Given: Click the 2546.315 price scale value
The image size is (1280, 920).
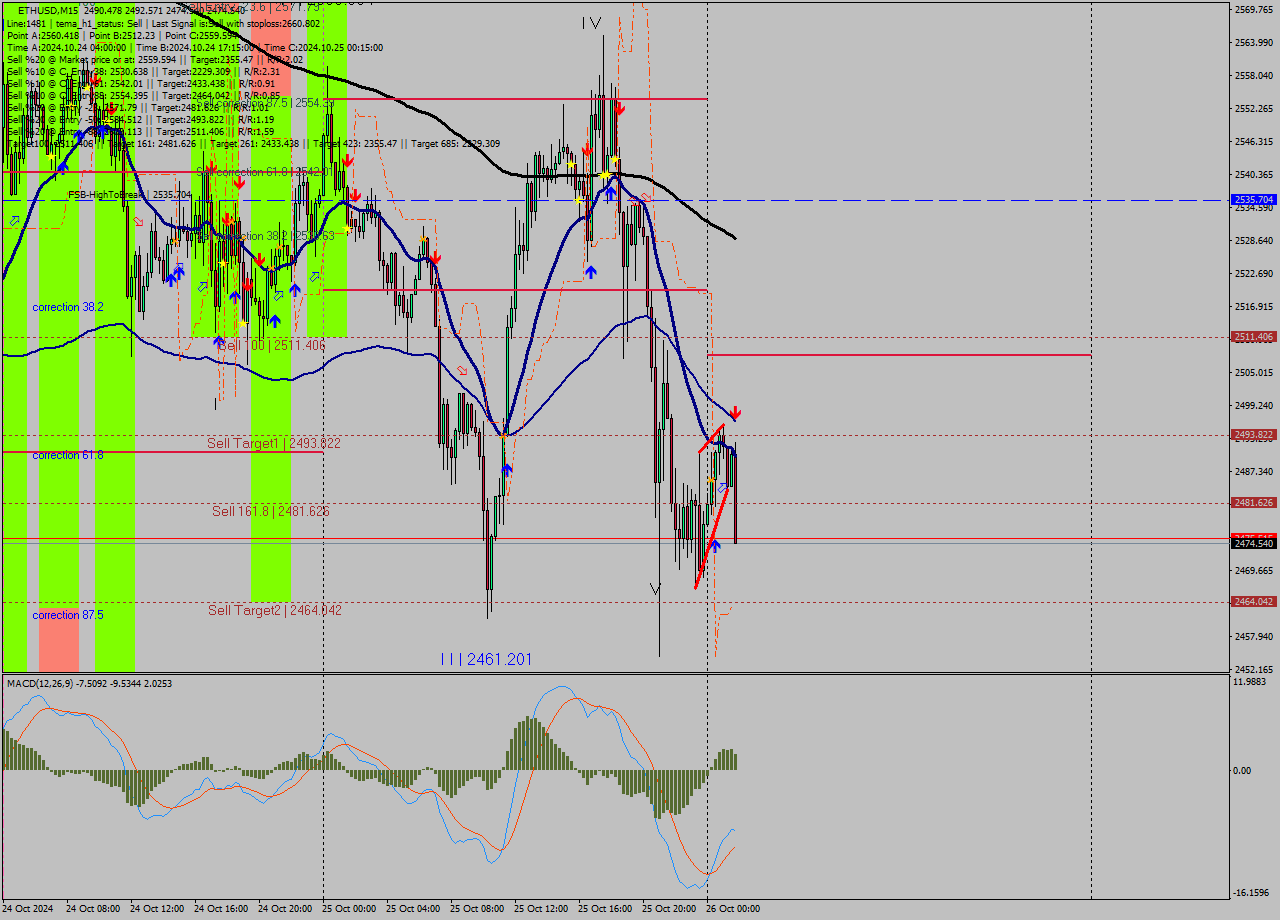Looking at the screenshot, I should click(1254, 141).
